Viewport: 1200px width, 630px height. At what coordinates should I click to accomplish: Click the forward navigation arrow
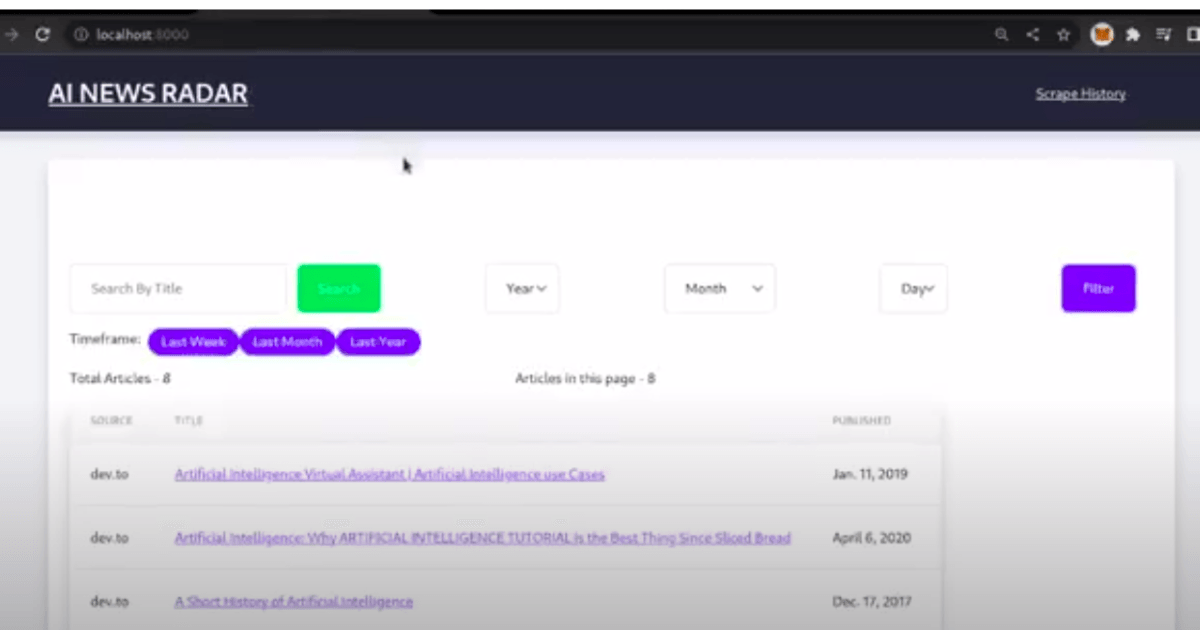click(10, 33)
